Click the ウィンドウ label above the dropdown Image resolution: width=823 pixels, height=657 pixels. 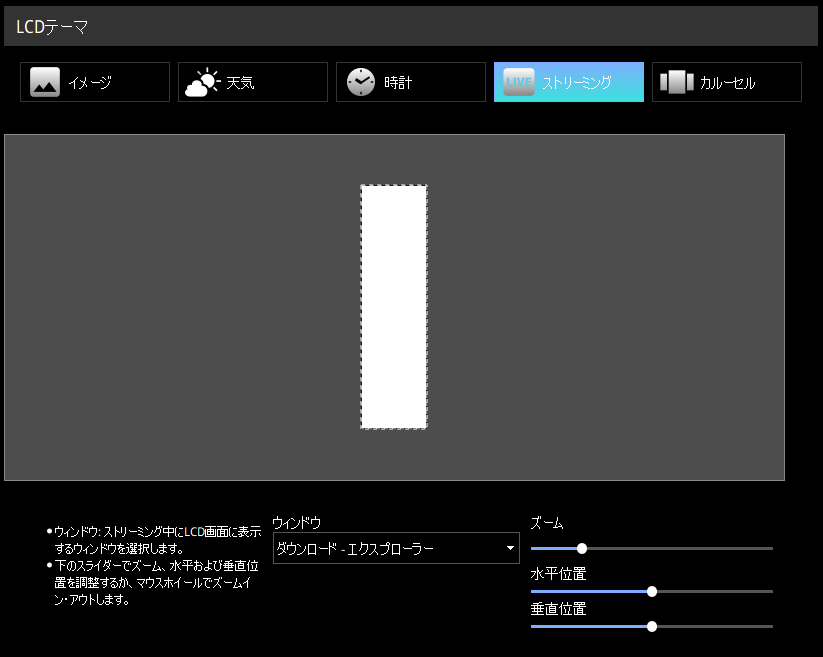[x=296, y=523]
